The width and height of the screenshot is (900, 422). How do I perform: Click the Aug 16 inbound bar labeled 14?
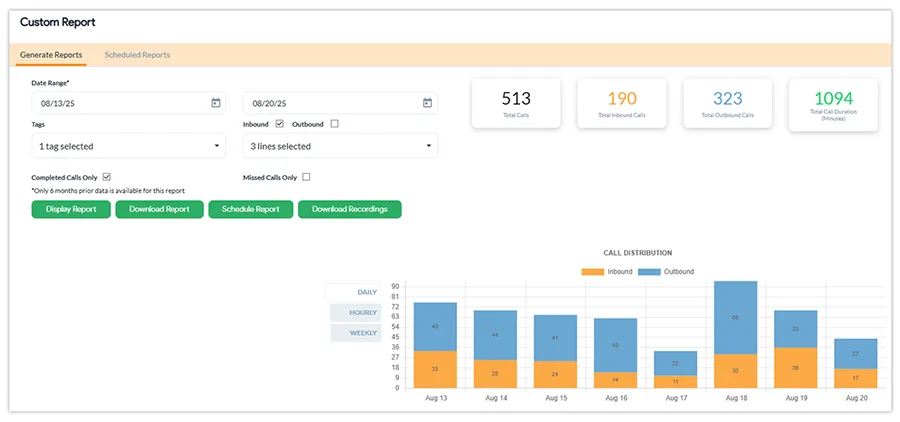click(615, 380)
